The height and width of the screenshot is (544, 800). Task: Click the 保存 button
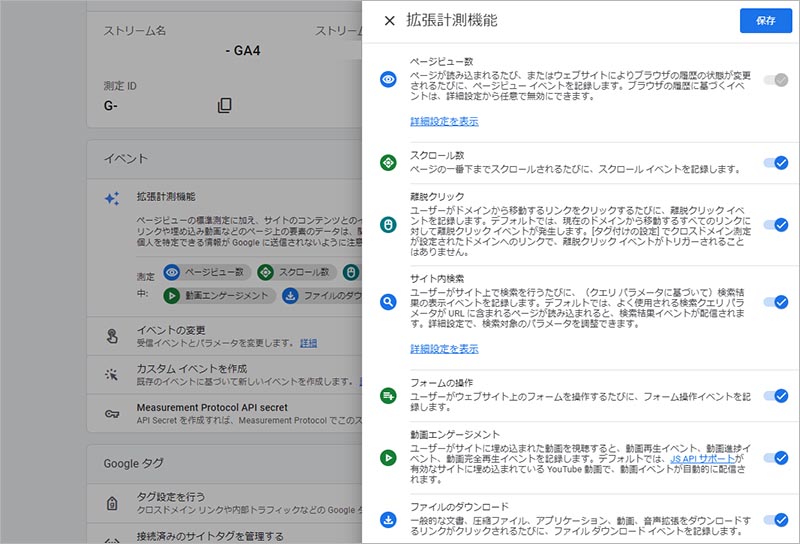765,21
